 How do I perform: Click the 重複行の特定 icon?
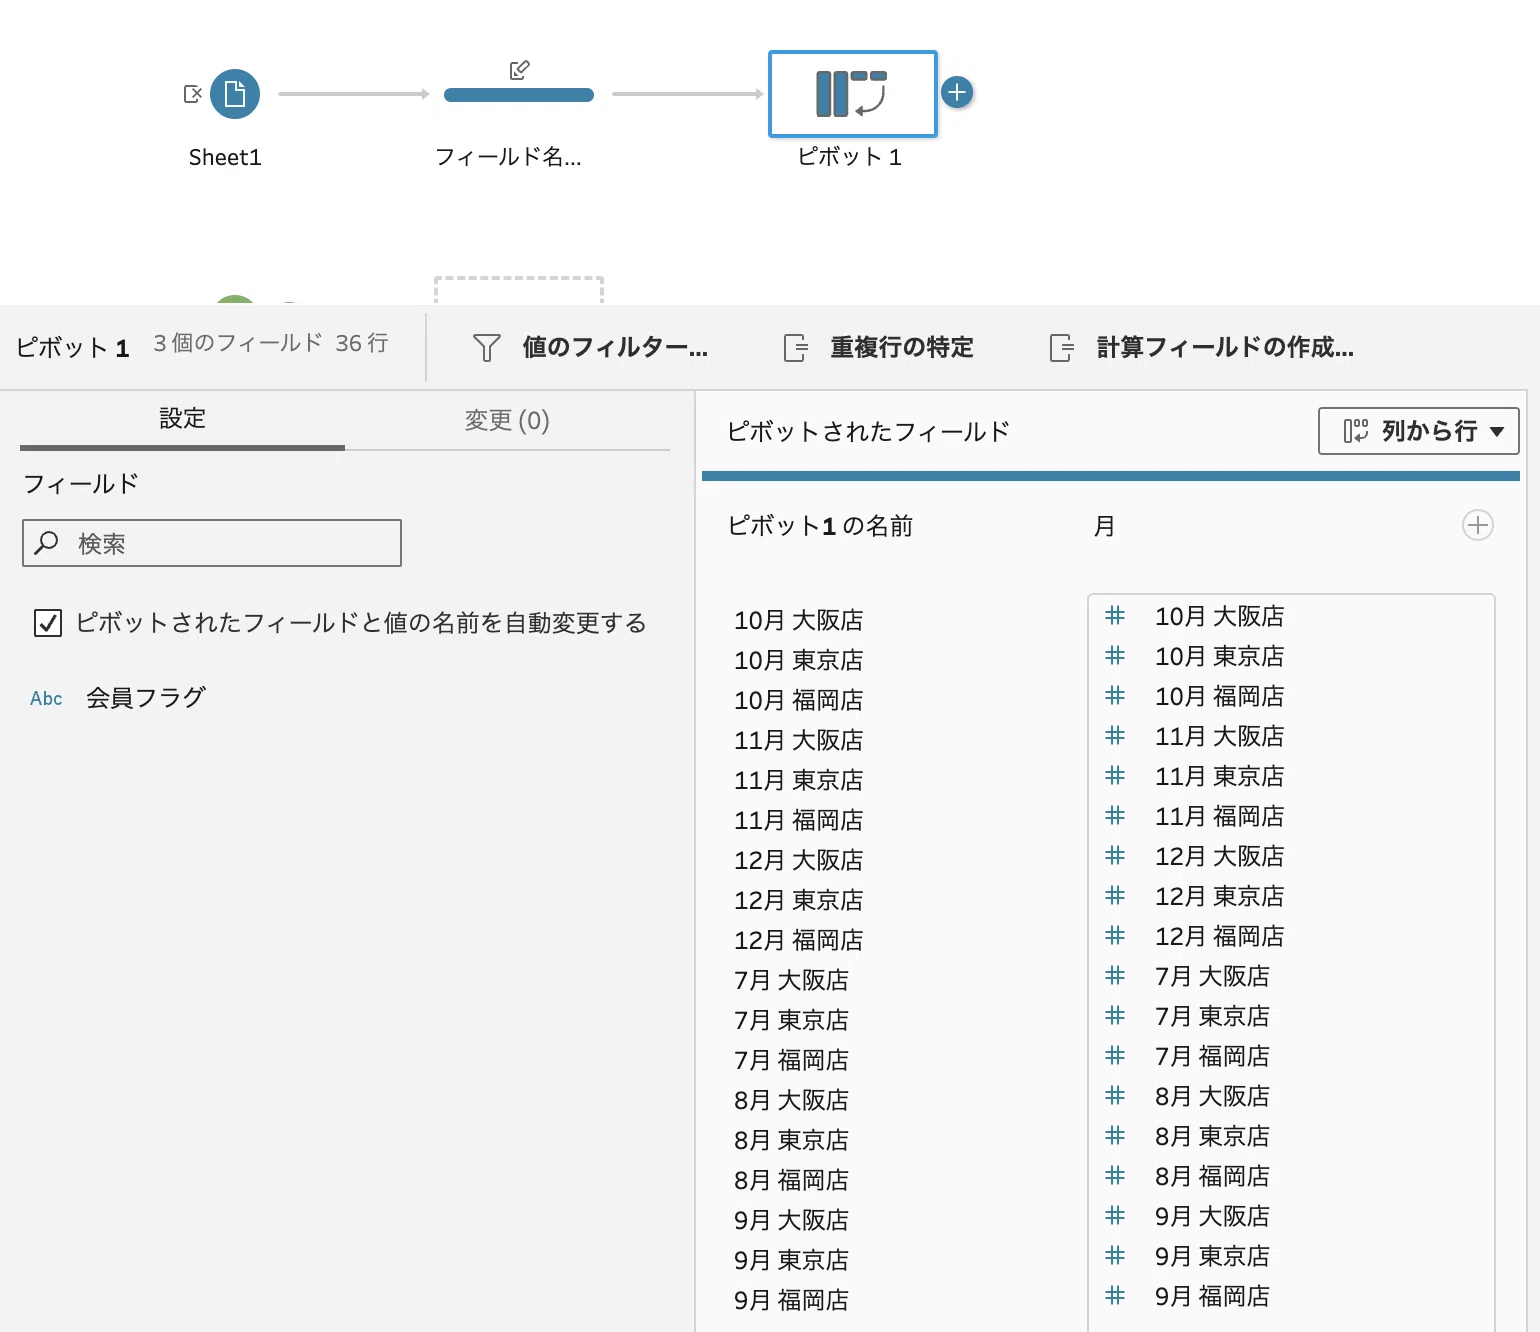[x=796, y=348]
